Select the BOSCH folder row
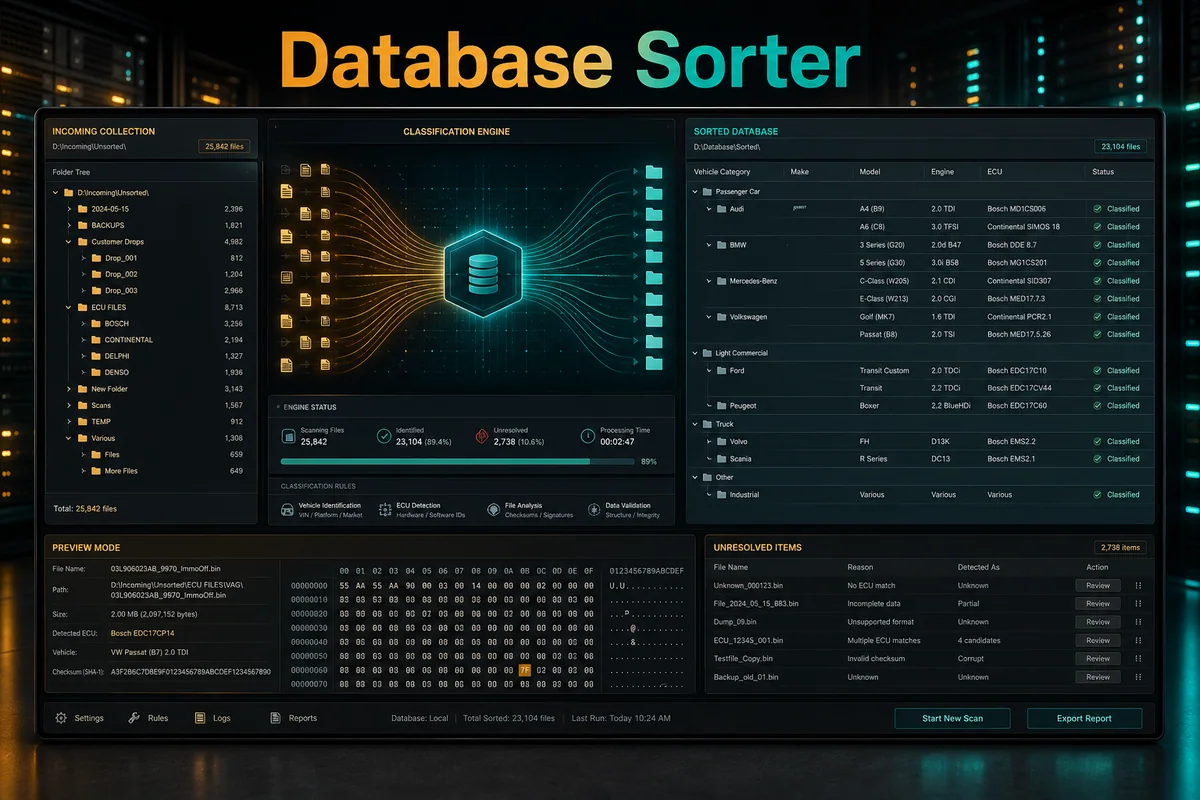 pyautogui.click(x=162, y=324)
